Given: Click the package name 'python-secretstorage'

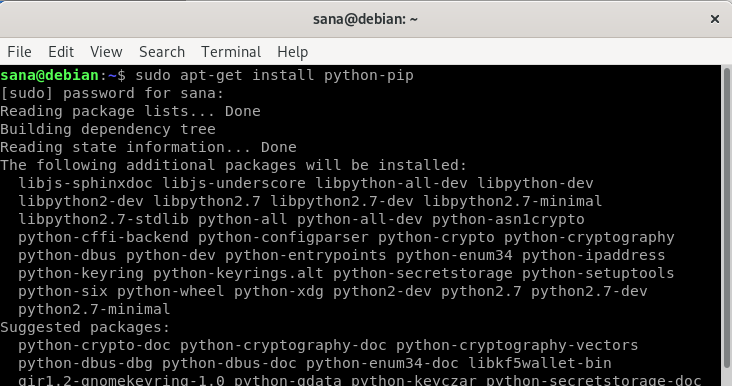Looking at the screenshot, I should [423, 273].
